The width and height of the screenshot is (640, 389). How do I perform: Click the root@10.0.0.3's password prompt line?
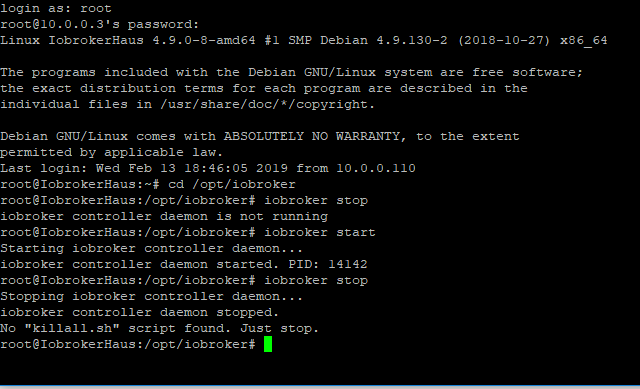pos(100,24)
